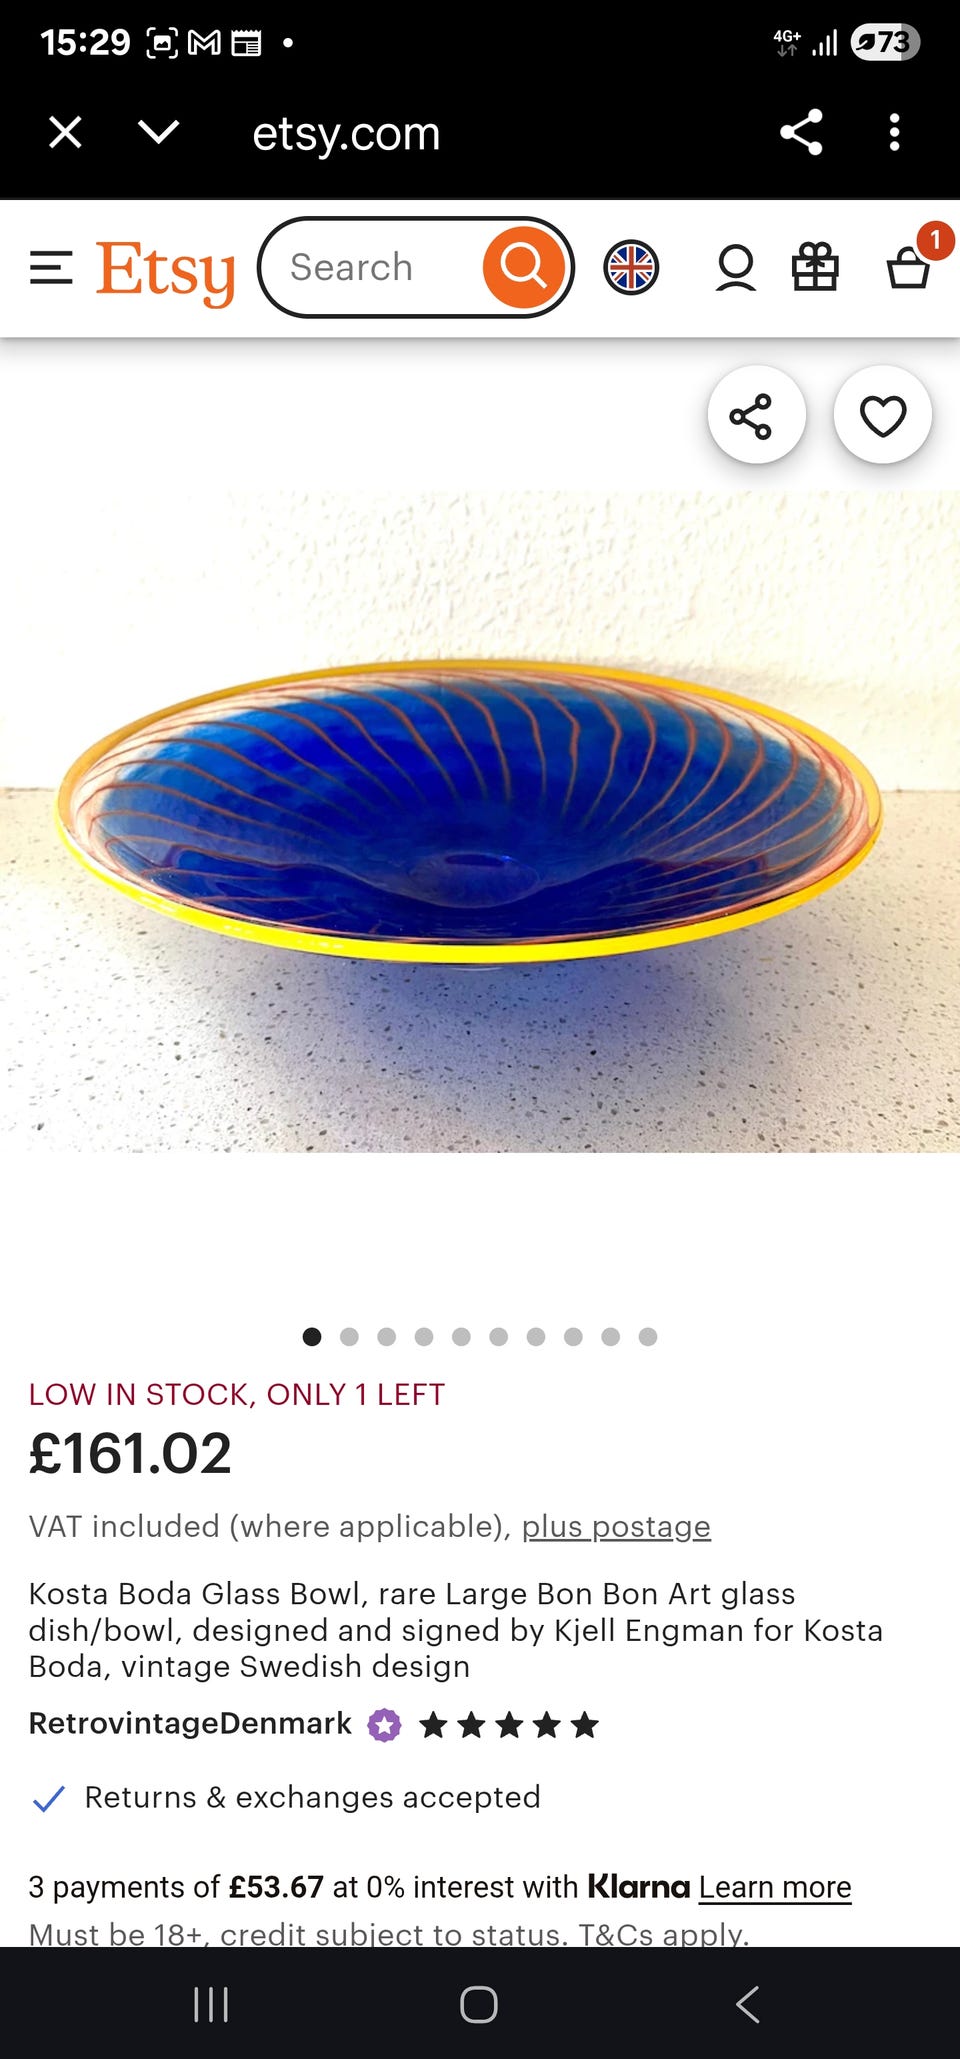Open the UK flag region selector
The image size is (960, 2059).
click(x=631, y=268)
